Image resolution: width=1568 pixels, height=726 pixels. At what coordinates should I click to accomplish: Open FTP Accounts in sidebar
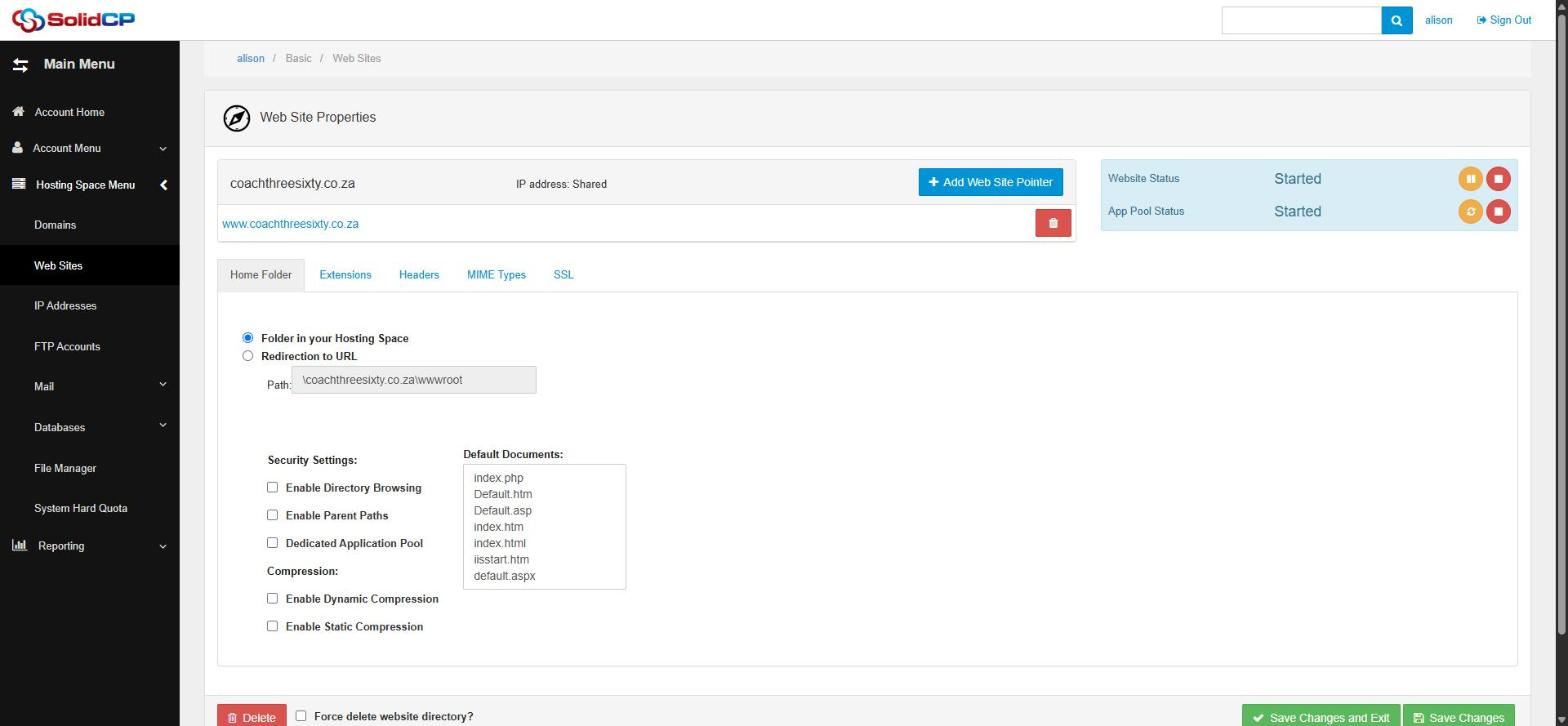pos(67,346)
